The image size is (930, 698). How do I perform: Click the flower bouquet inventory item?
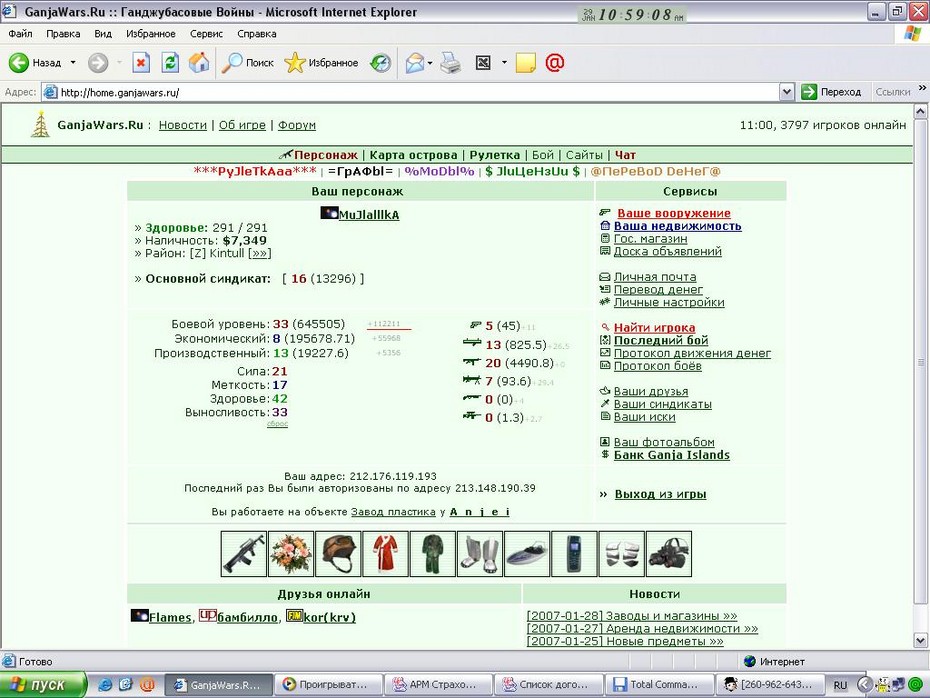(291, 554)
